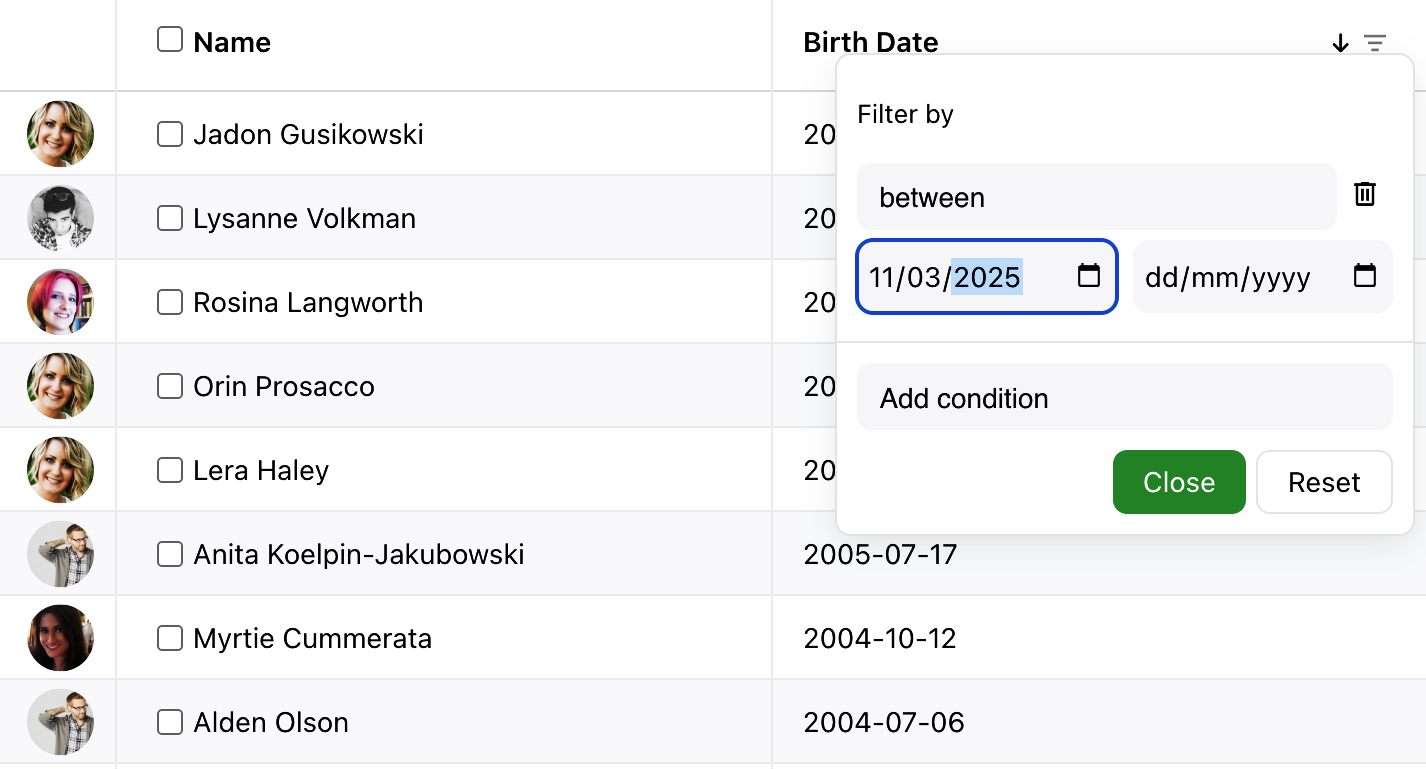The image size is (1426, 769).
Task: Click the descending sort arrow on Birth Date
Action: pyautogui.click(x=1339, y=43)
